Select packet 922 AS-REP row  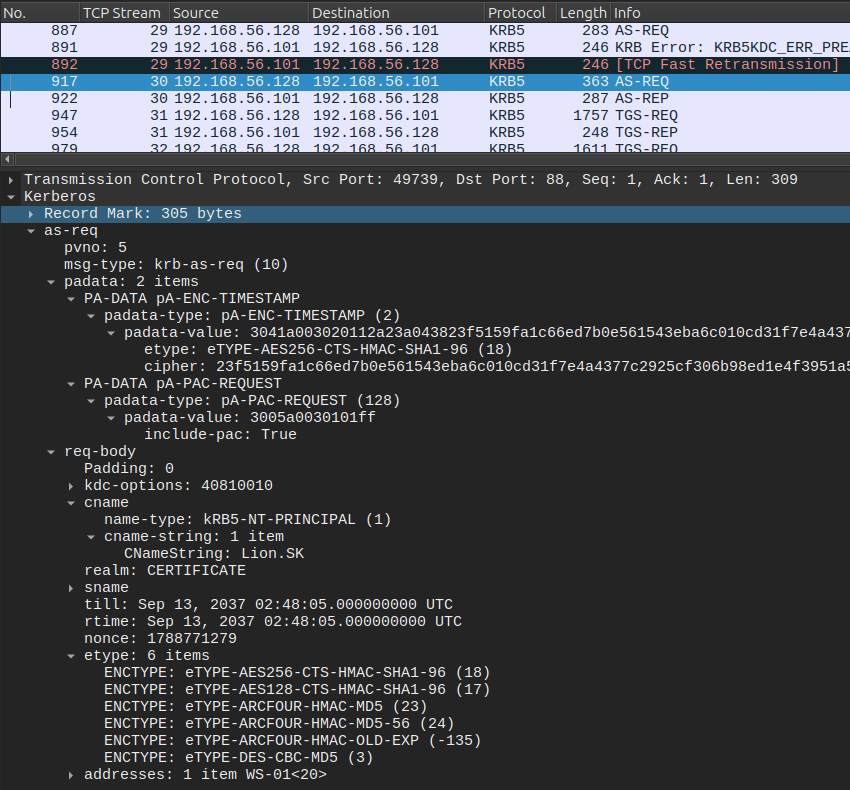click(x=400, y=99)
